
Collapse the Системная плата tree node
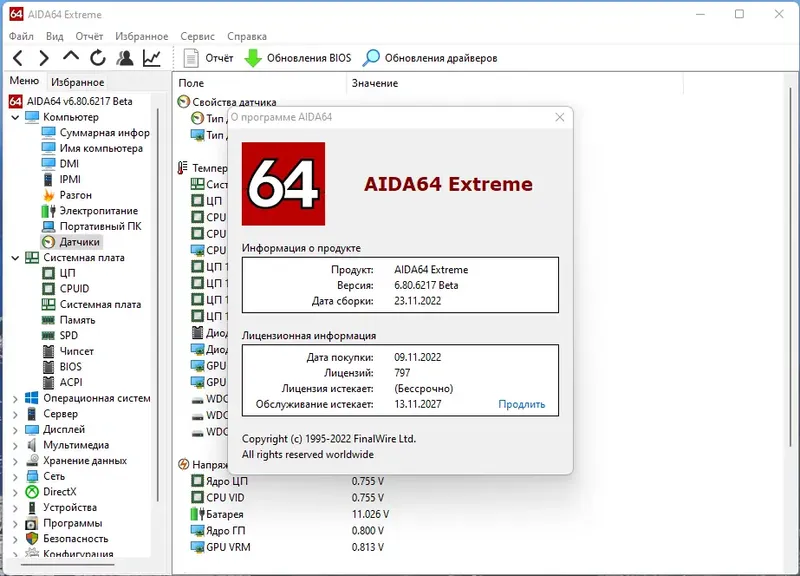point(15,258)
